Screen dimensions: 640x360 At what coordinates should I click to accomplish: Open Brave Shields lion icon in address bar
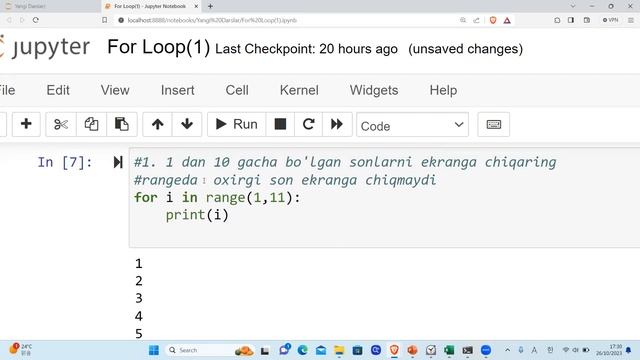coord(493,20)
